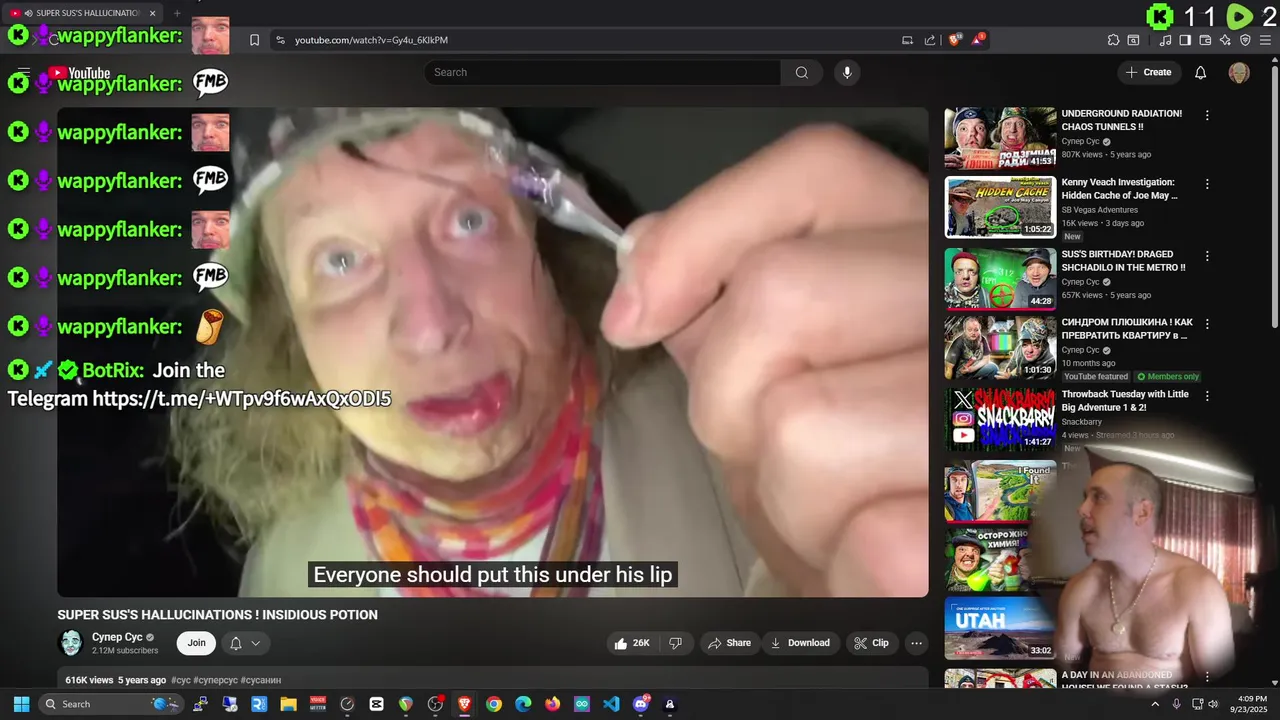Open options for UNDERGROUND RADIATION video
Viewport: 1280px width, 720px height.
click(1207, 115)
